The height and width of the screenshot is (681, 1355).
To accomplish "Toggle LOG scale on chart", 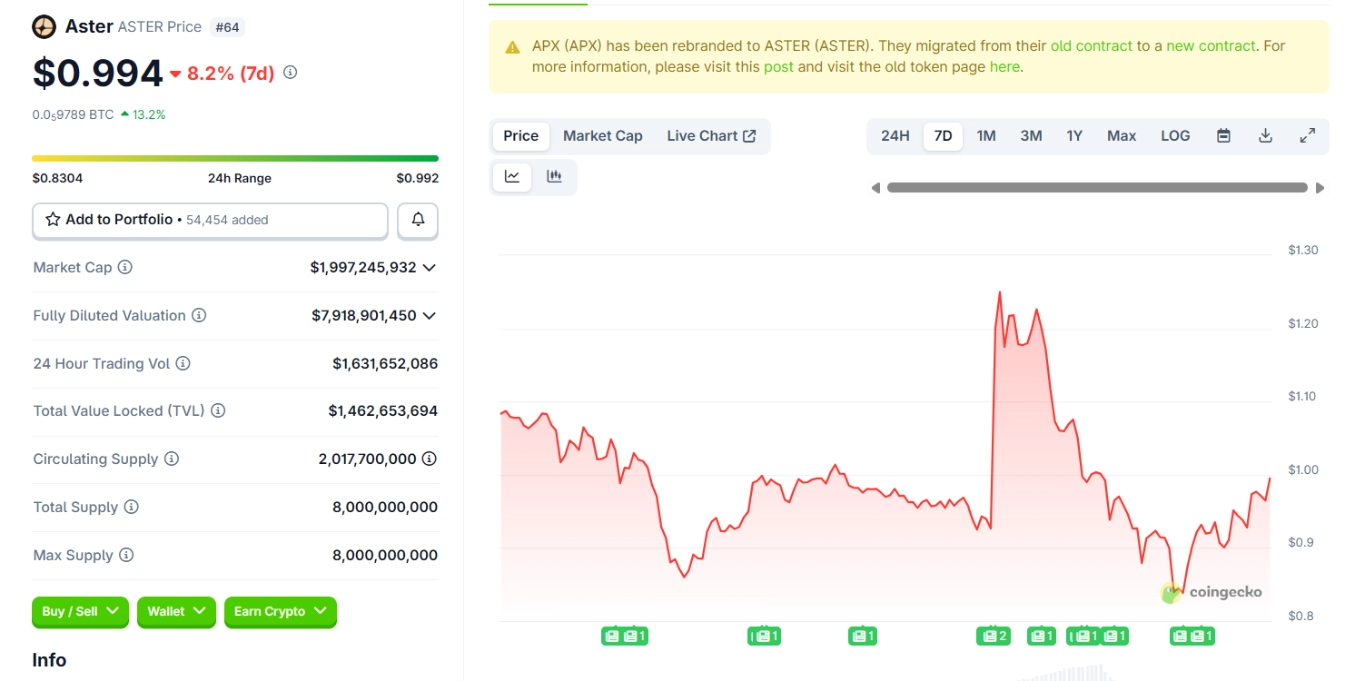I will [x=1175, y=136].
